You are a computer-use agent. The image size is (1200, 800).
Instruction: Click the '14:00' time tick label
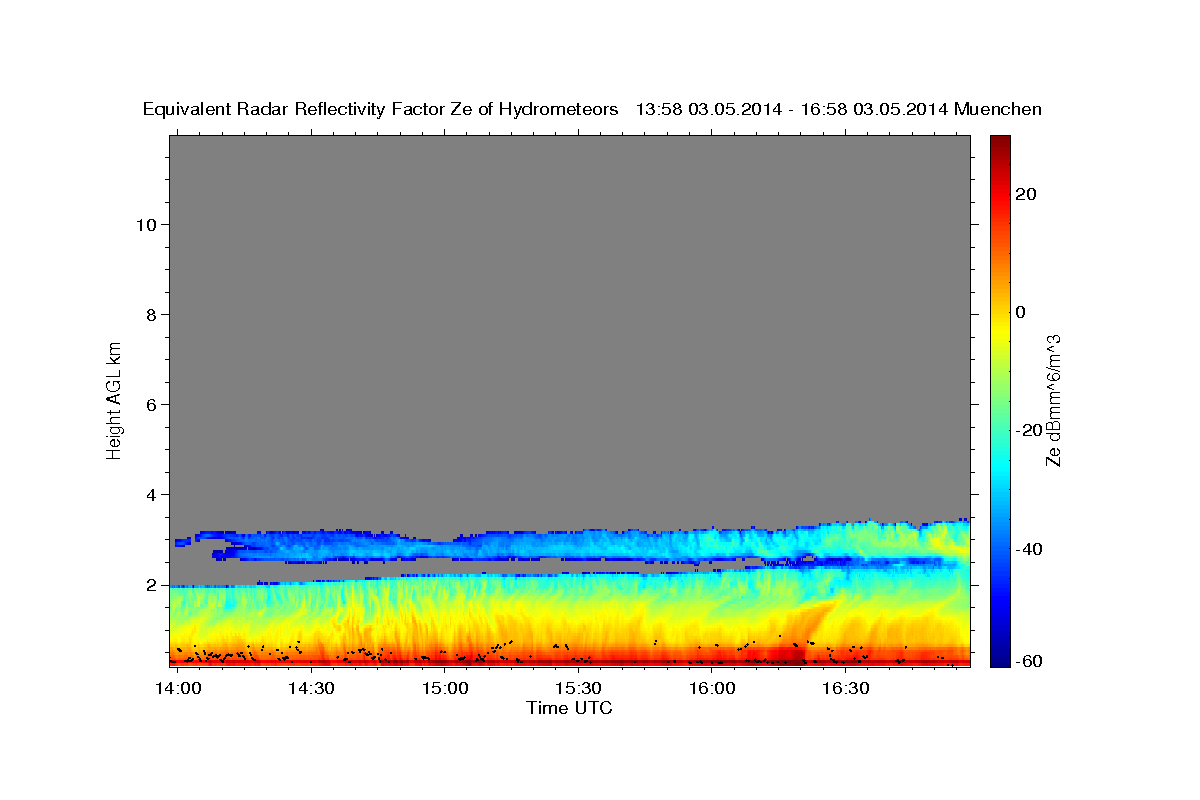click(x=180, y=688)
